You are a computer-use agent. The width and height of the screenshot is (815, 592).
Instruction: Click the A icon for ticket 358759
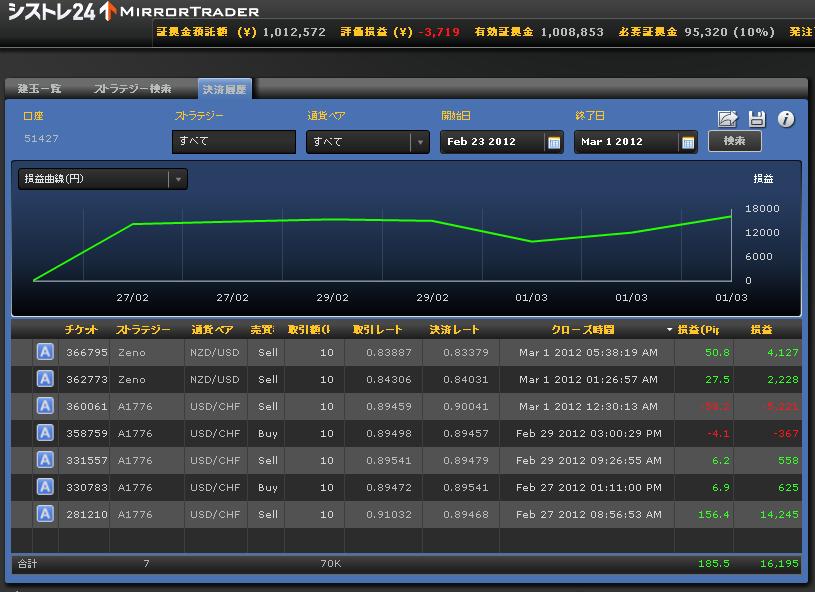pyautogui.click(x=45, y=433)
